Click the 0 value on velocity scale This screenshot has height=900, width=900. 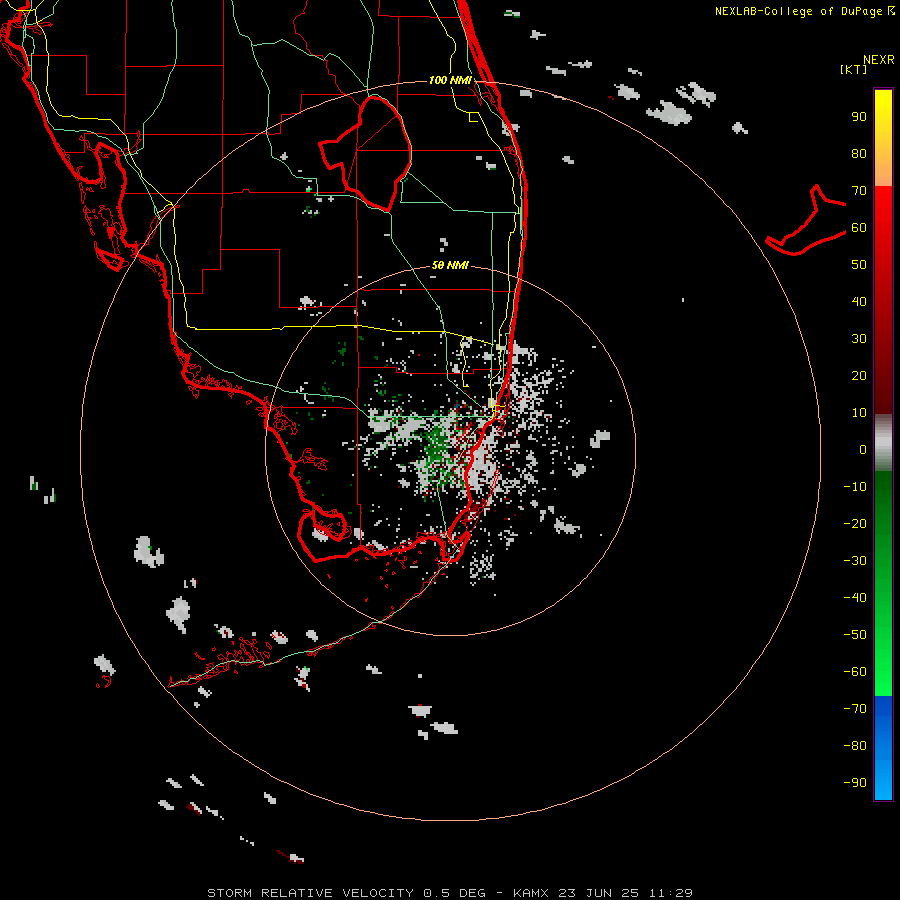[x=863, y=450]
